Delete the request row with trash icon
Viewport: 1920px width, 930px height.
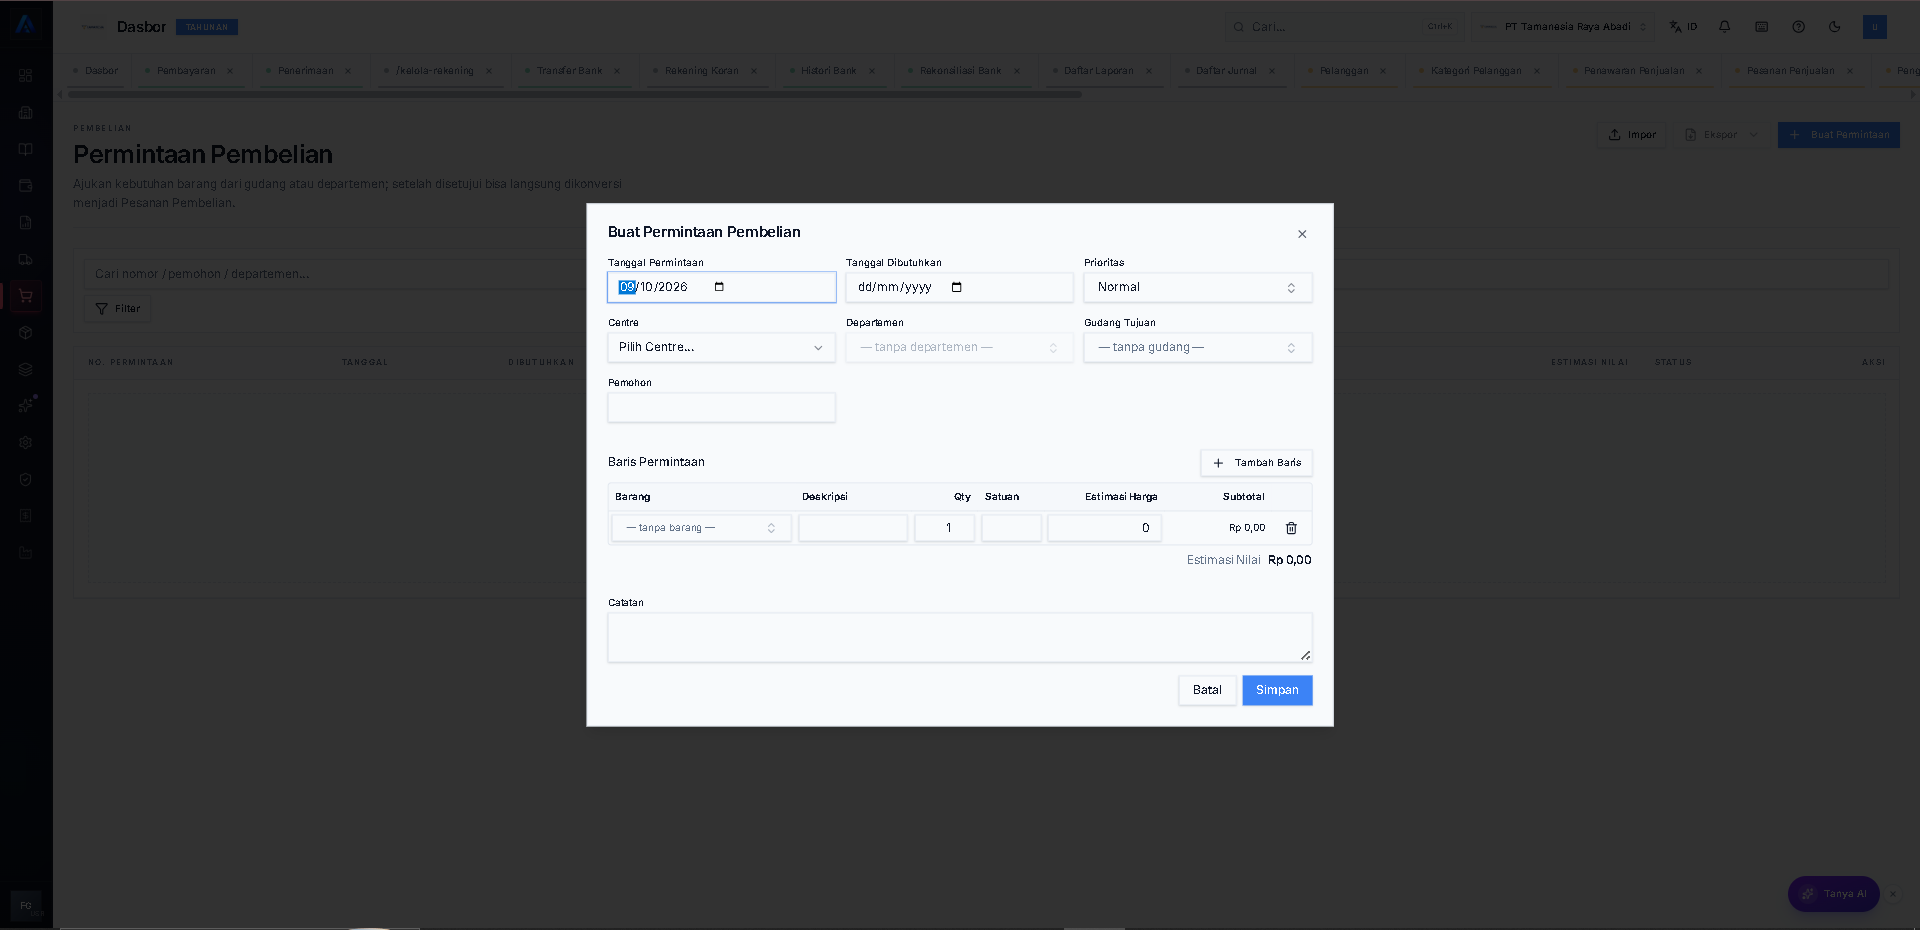1291,528
